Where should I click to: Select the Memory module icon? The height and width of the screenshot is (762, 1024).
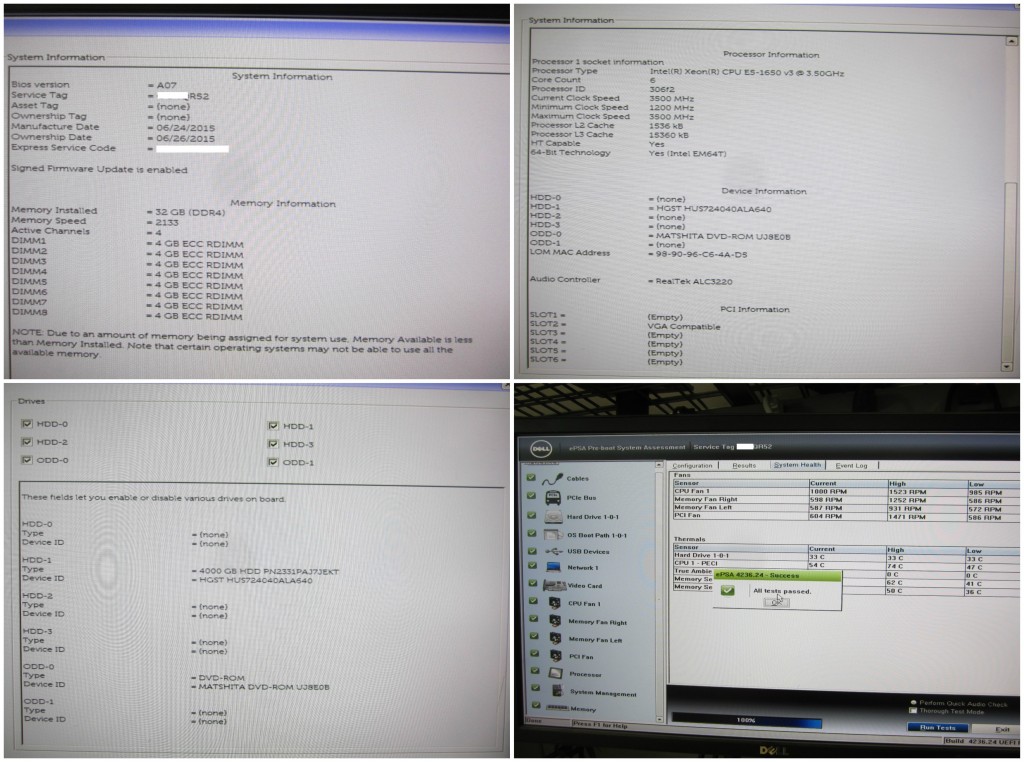tap(557, 708)
